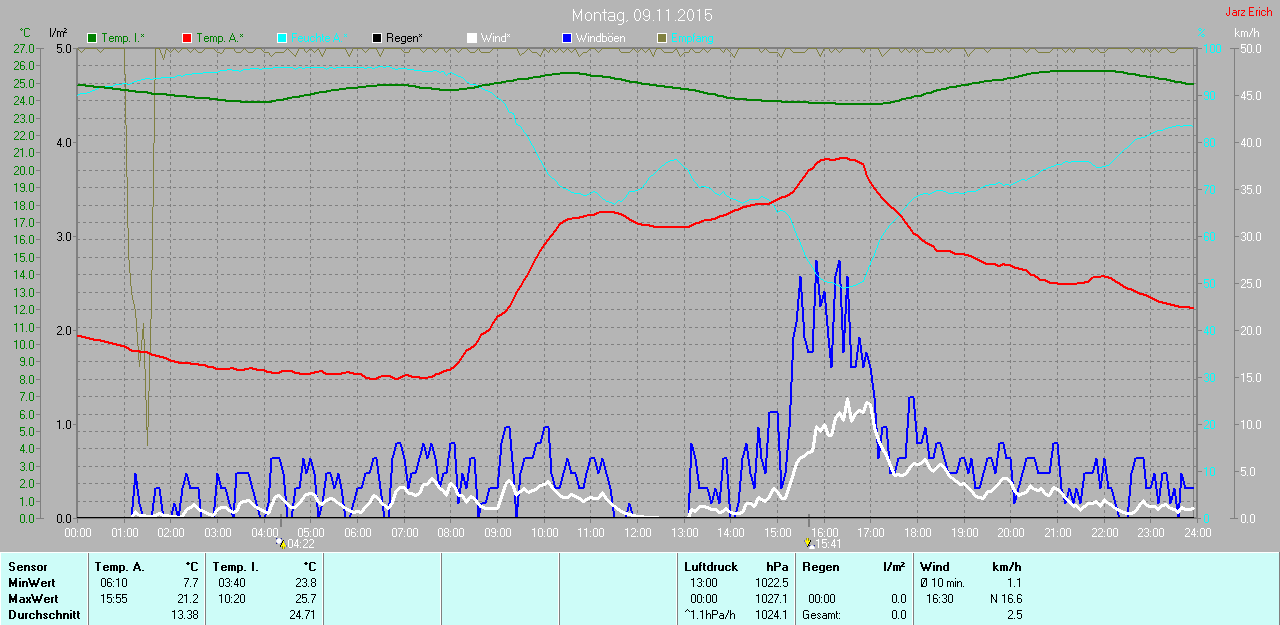Select the Regen* legend label
1280x625 pixels.
point(405,38)
